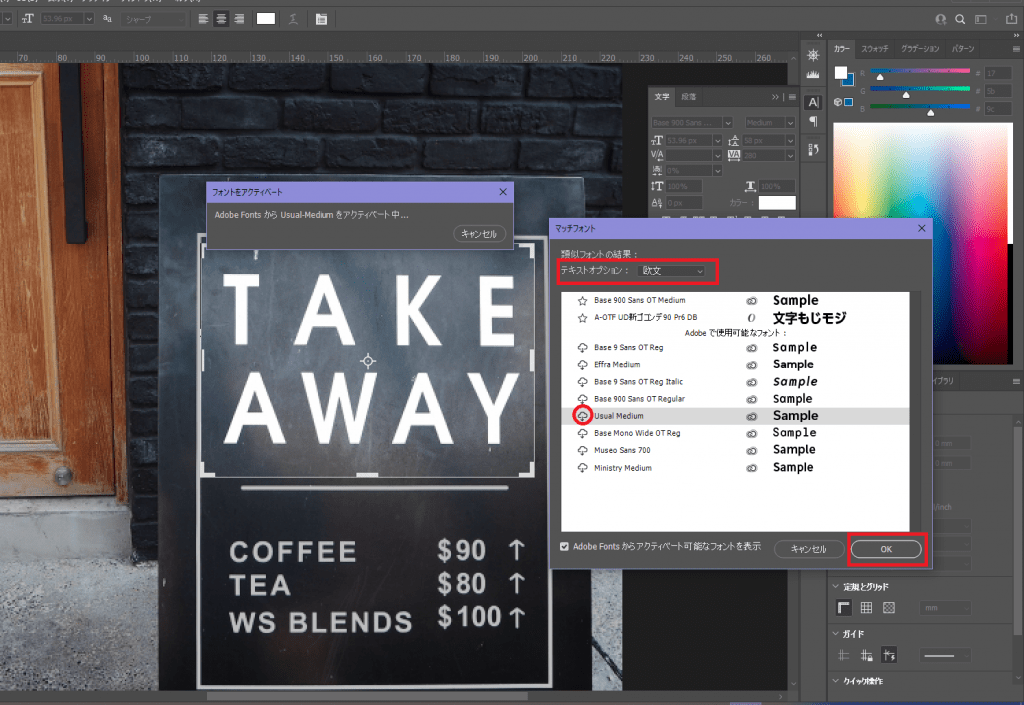Open the text option dropdown showing 欧文
This screenshot has width=1024, height=705.
click(673, 271)
